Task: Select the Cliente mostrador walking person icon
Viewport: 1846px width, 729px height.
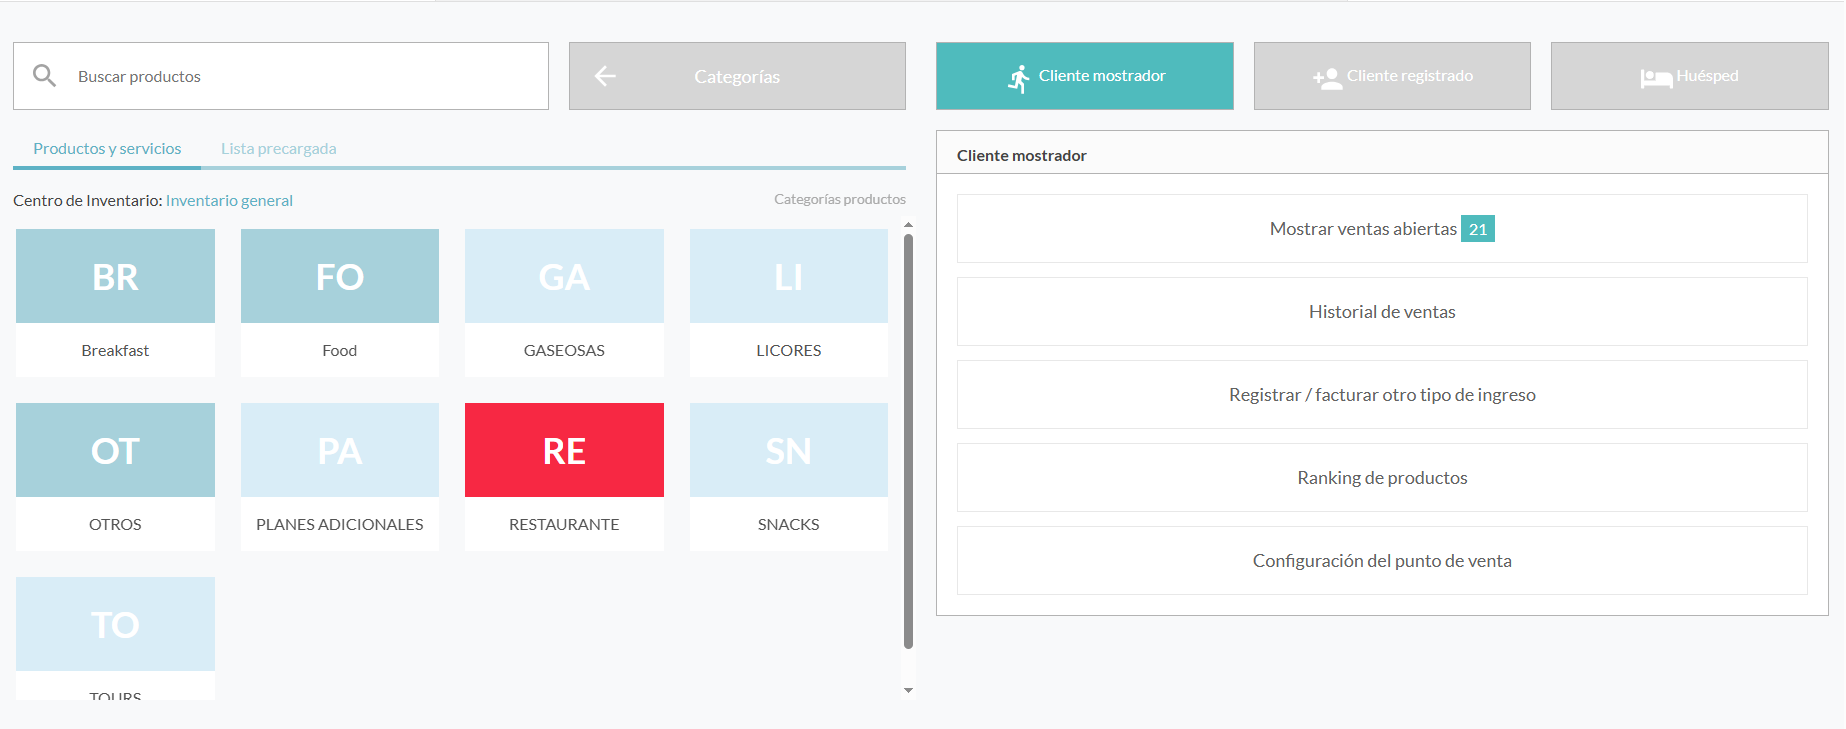Action: (x=1018, y=78)
